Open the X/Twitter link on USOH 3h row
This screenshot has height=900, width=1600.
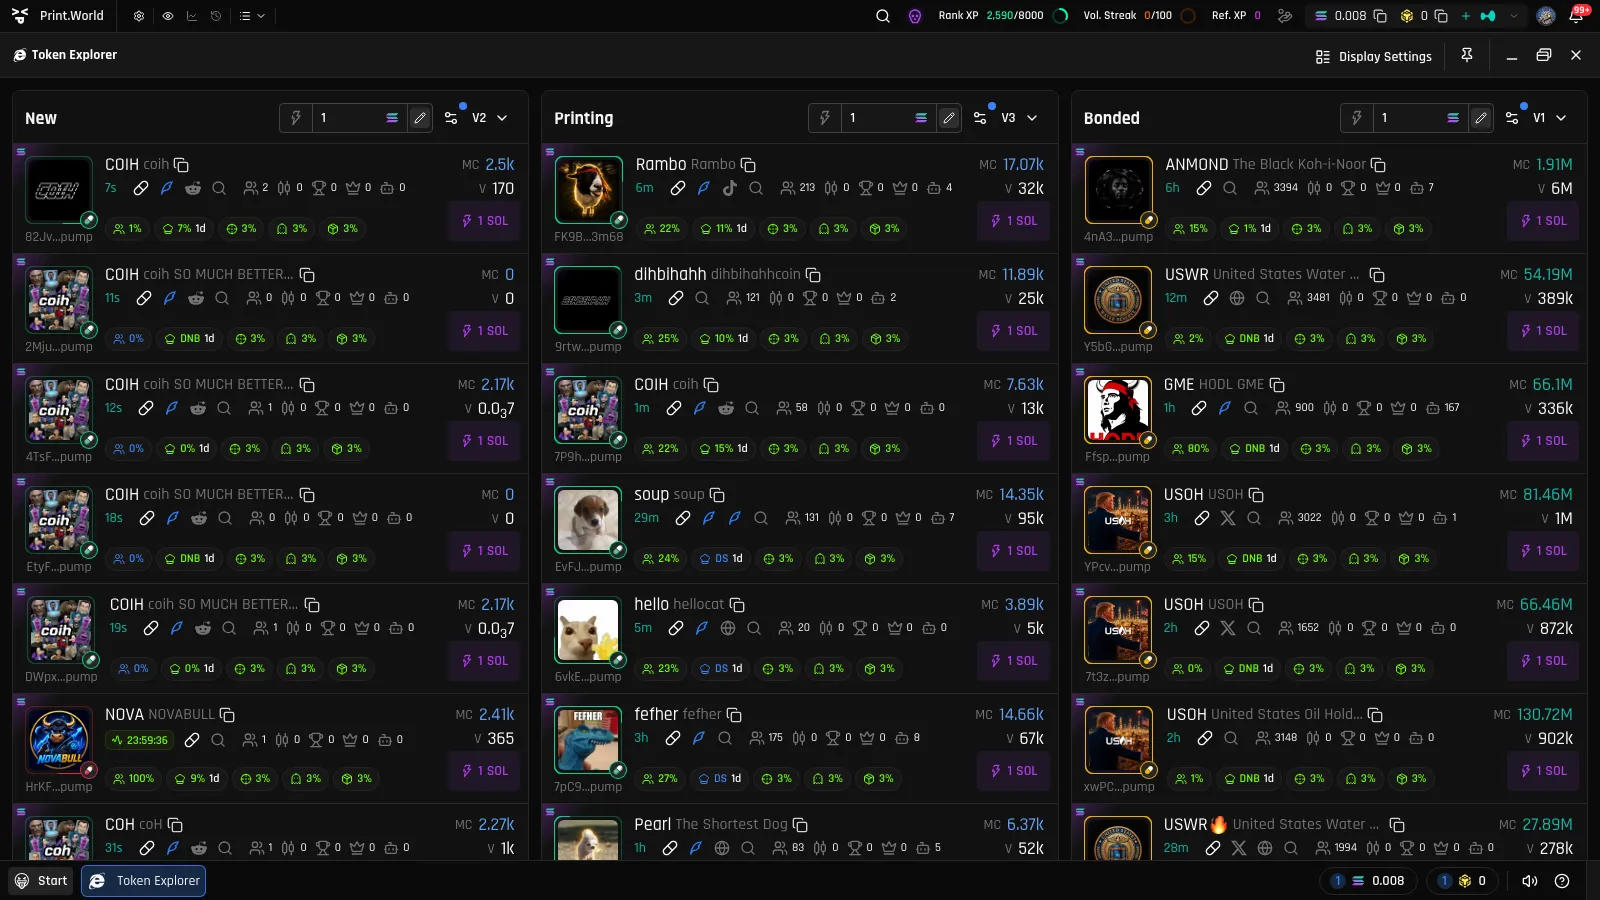(x=1228, y=518)
